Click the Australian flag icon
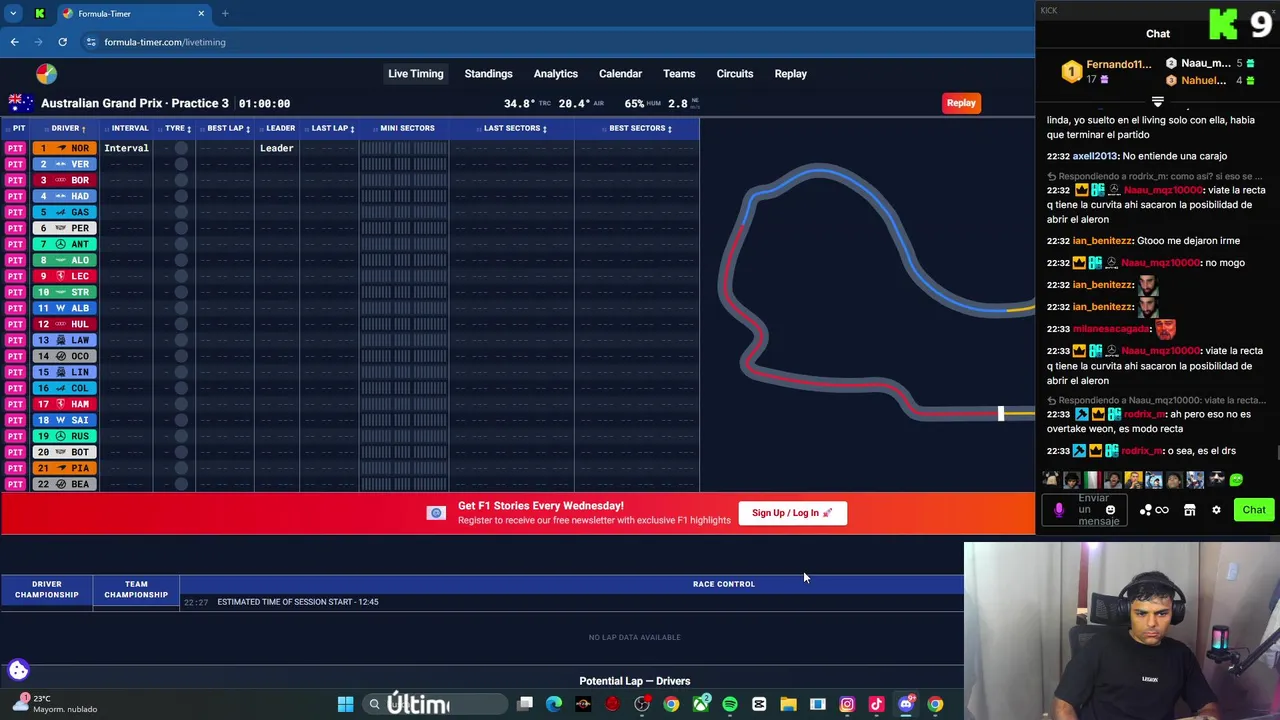This screenshot has width=1280, height=720. pyautogui.click(x=20, y=103)
